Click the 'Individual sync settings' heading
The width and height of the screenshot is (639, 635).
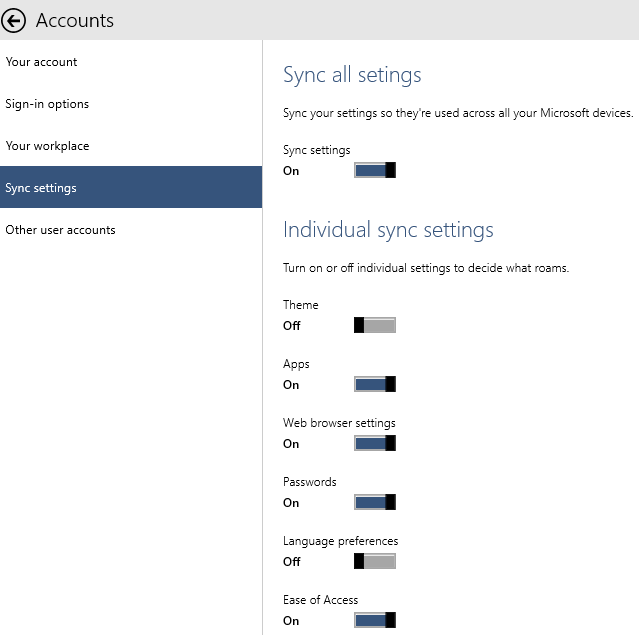[388, 230]
